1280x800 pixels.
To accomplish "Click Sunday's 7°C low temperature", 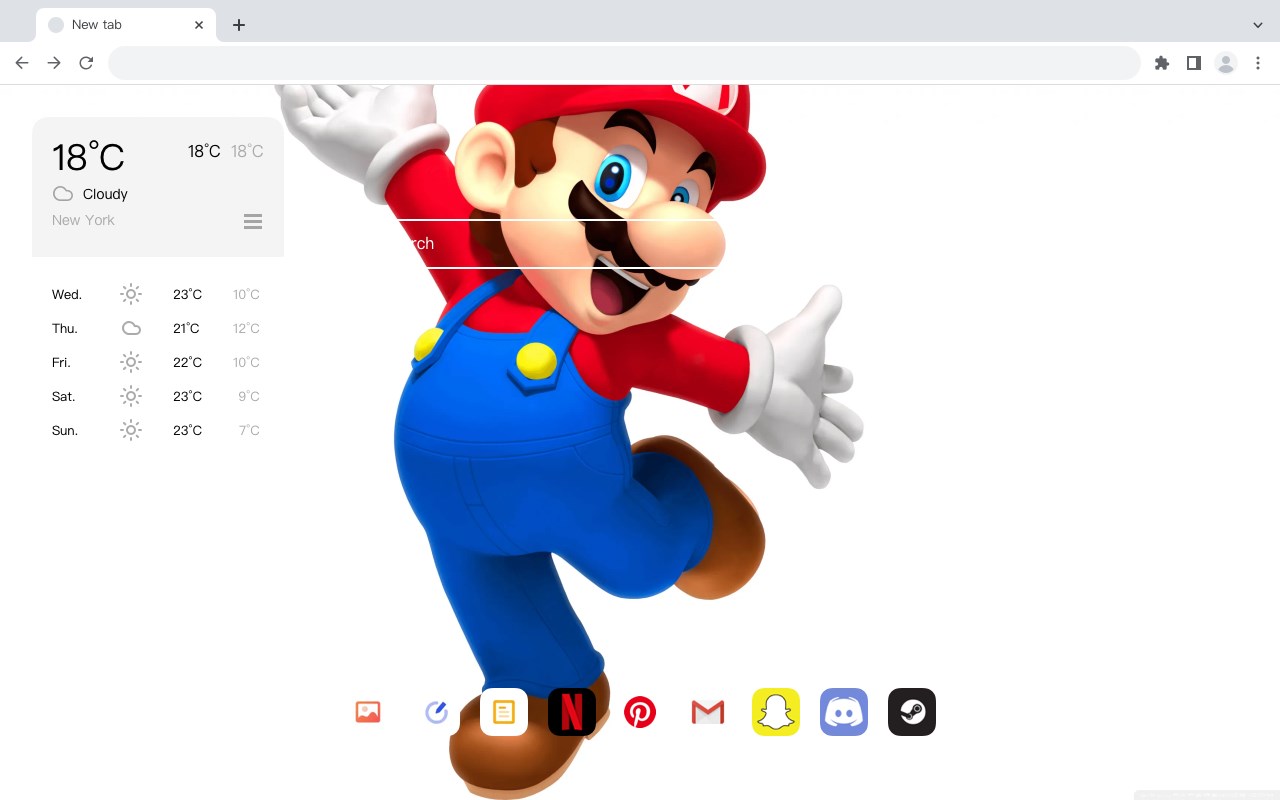I will pyautogui.click(x=249, y=430).
